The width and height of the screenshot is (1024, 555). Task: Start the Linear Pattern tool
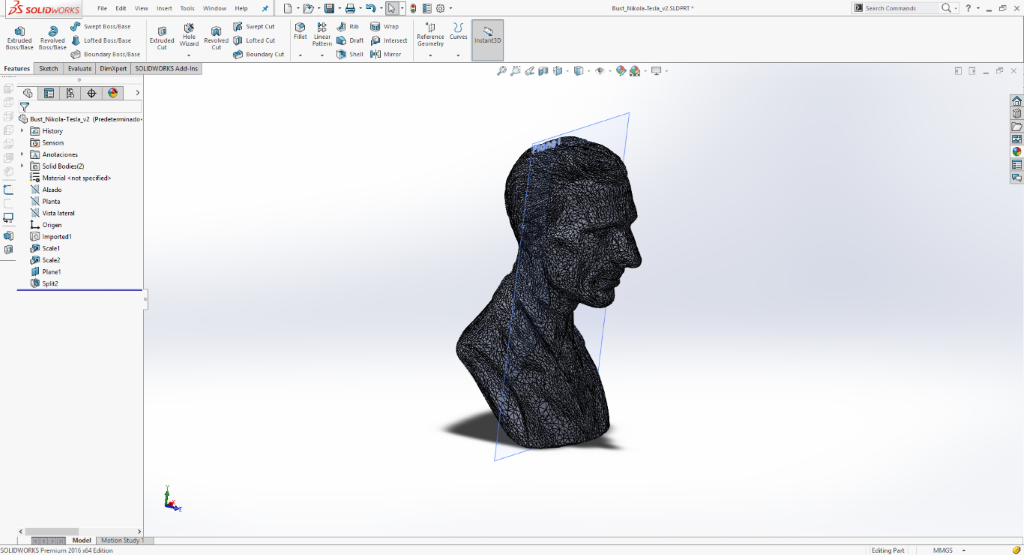[x=322, y=35]
